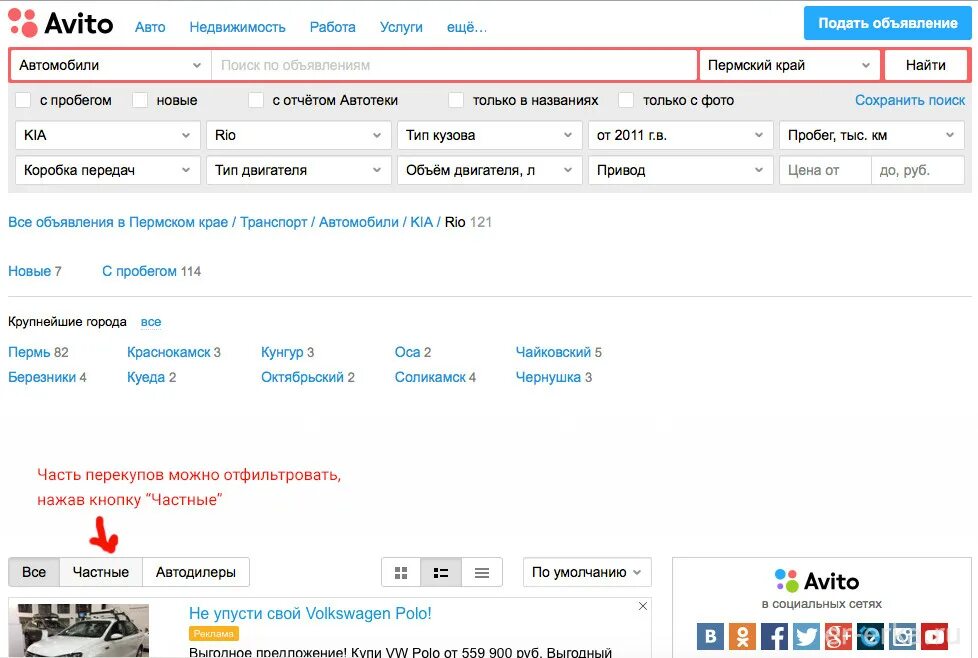The height and width of the screenshot is (658, 978).
Task: Open the 'ещё…' top menu
Action: coord(467,27)
